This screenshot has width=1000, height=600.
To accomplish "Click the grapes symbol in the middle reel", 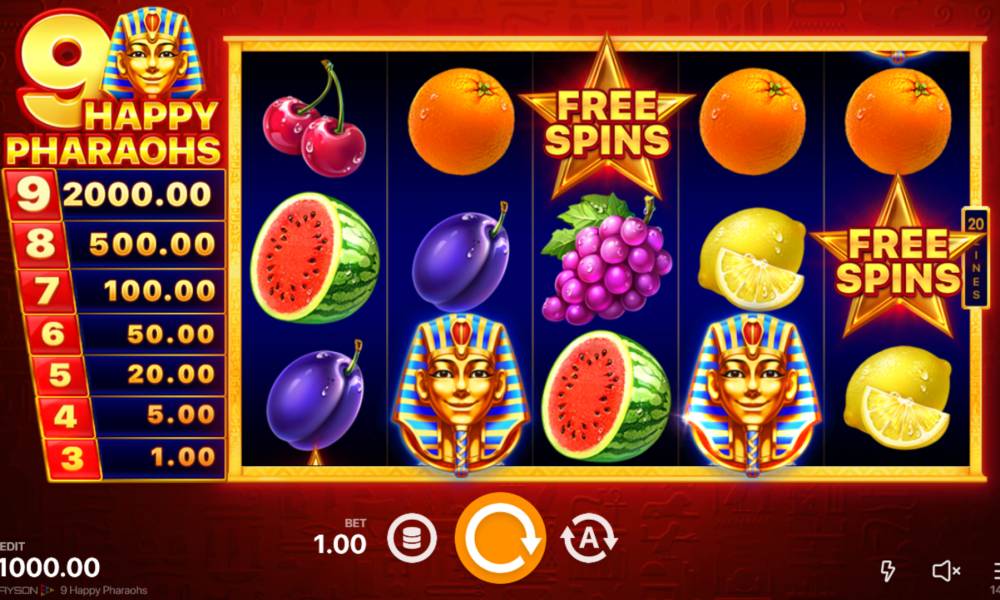I will [x=607, y=260].
